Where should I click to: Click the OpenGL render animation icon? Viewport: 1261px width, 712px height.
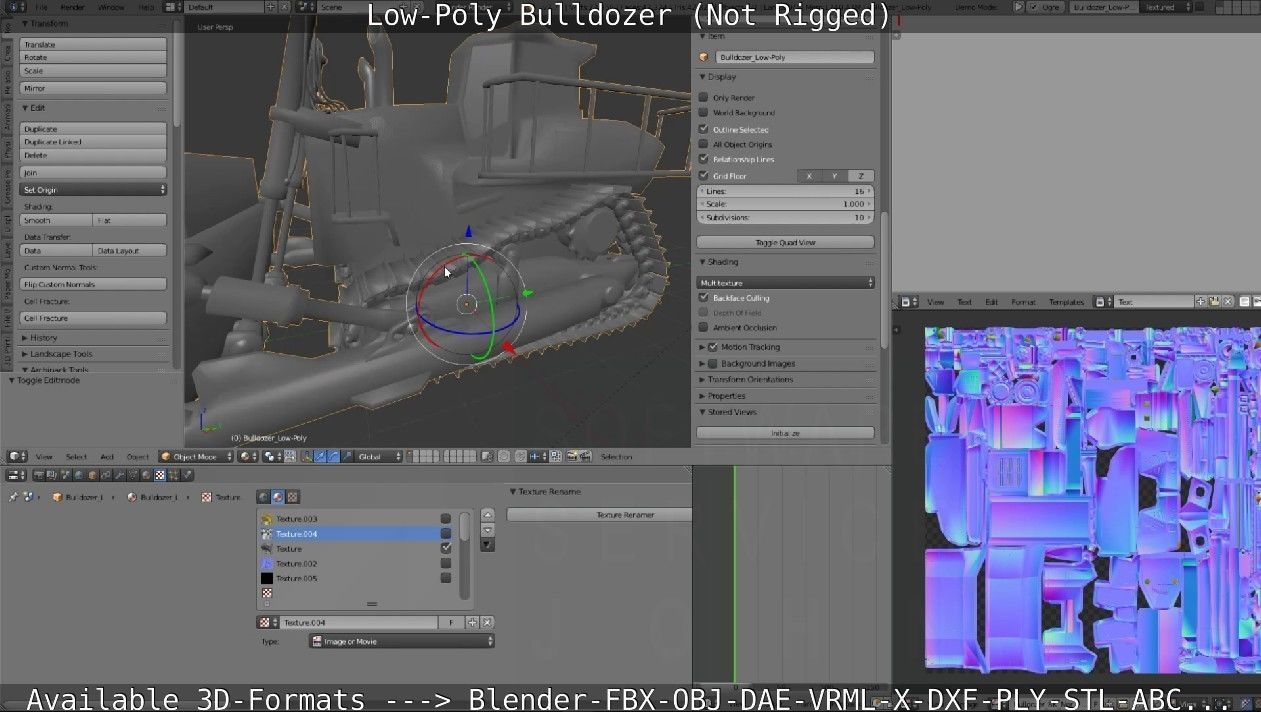(585, 456)
